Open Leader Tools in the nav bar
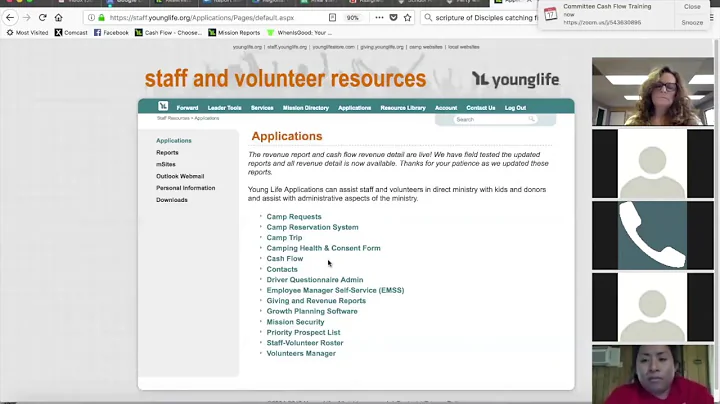The width and height of the screenshot is (720, 404). tap(225, 108)
